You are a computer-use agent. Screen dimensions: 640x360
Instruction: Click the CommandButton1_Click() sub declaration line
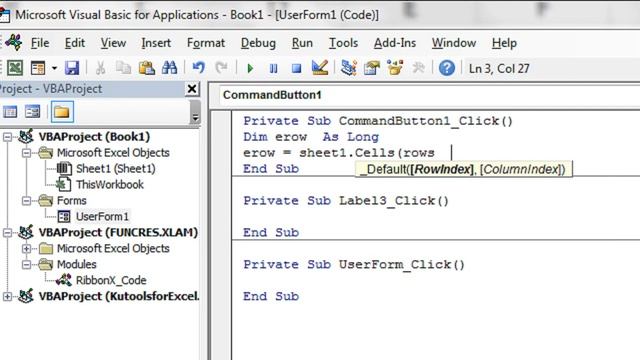point(378,121)
